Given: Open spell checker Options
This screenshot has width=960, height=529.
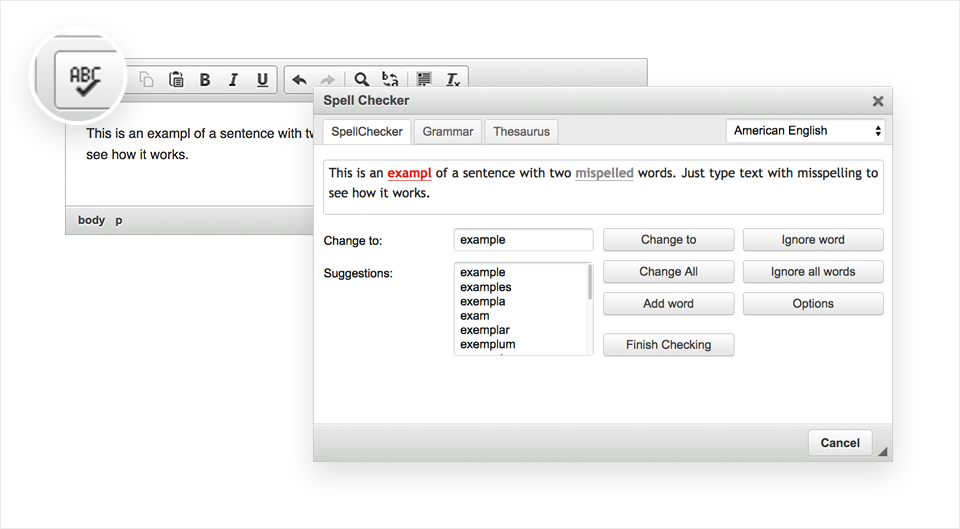Looking at the screenshot, I should click(x=813, y=304).
